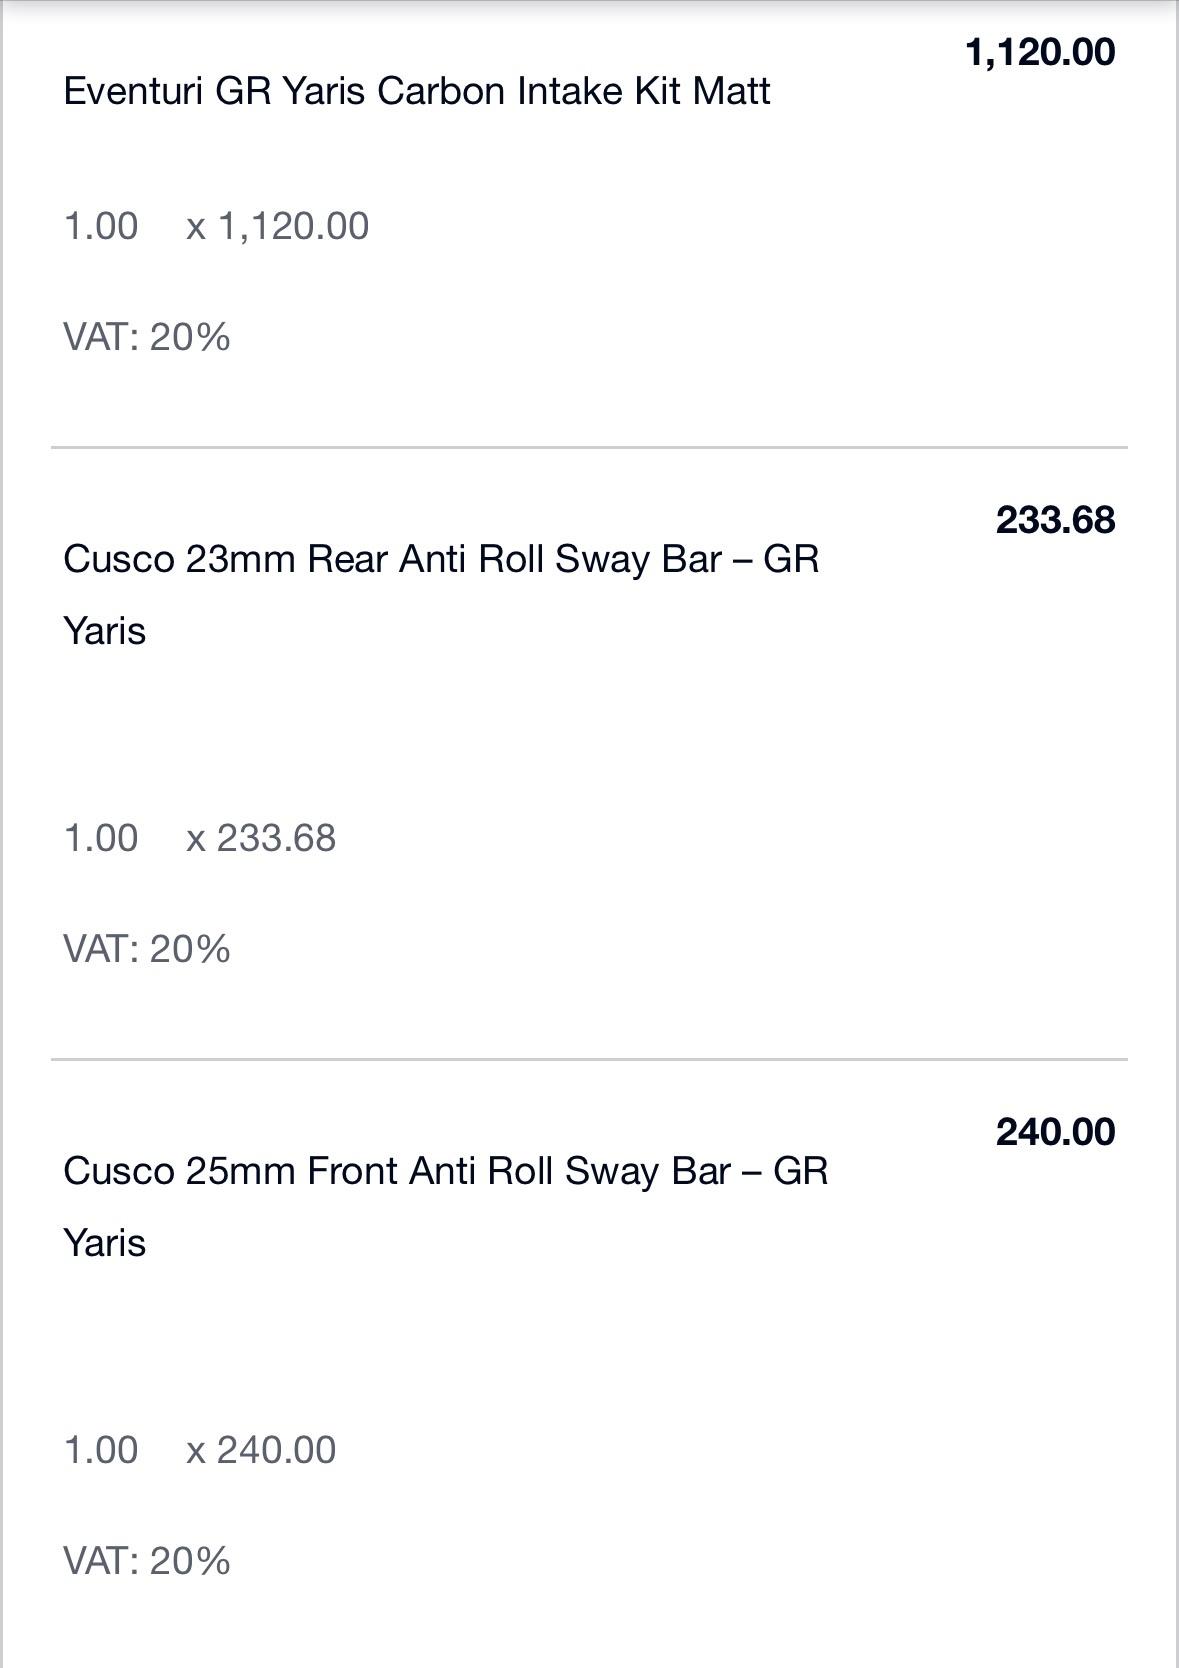The image size is (1179, 1668).
Task: Click the unit price x 240.00
Action: point(261,1450)
